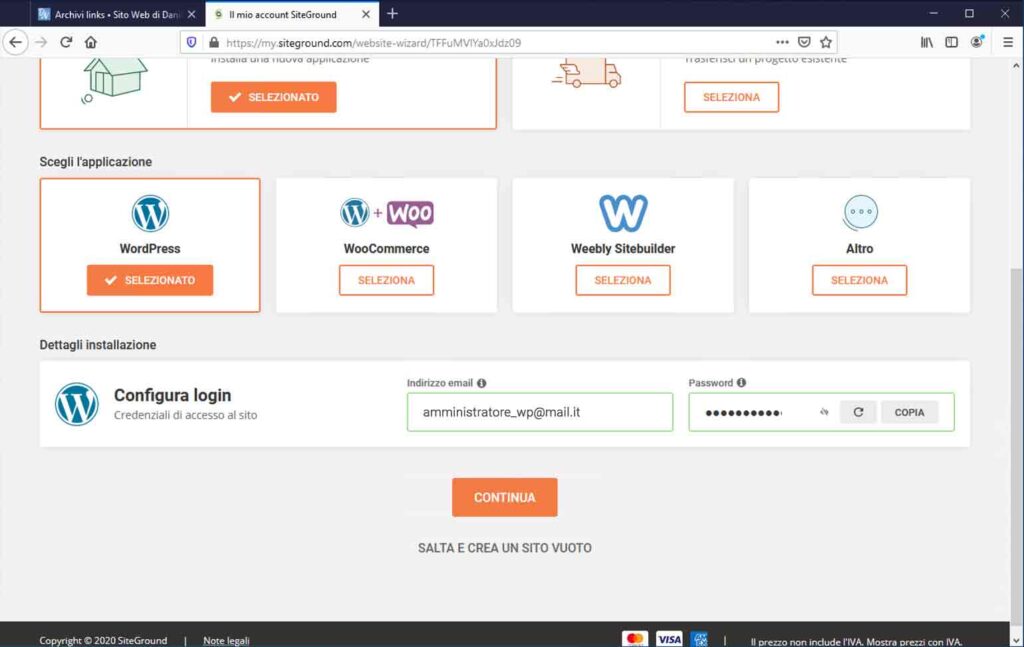The height and width of the screenshot is (647, 1024).
Task: Click the American Express payment logo
Action: tap(699, 639)
